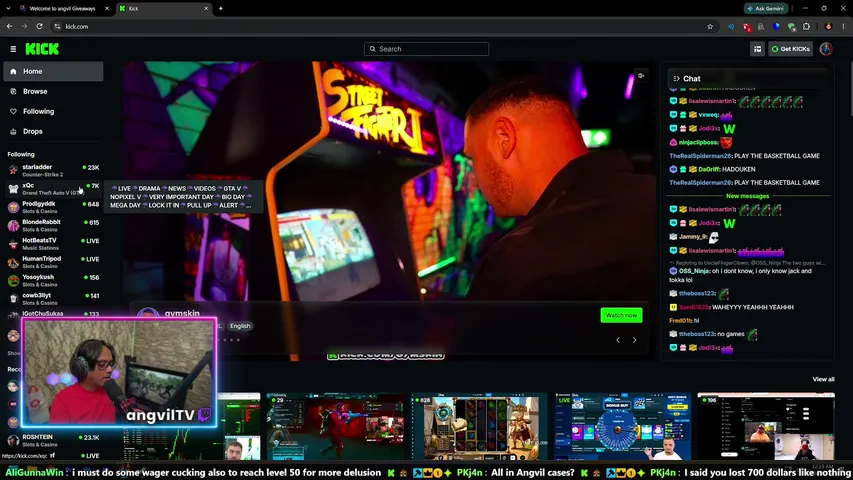
Task: Click into the Kick search field
Action: (x=426, y=49)
